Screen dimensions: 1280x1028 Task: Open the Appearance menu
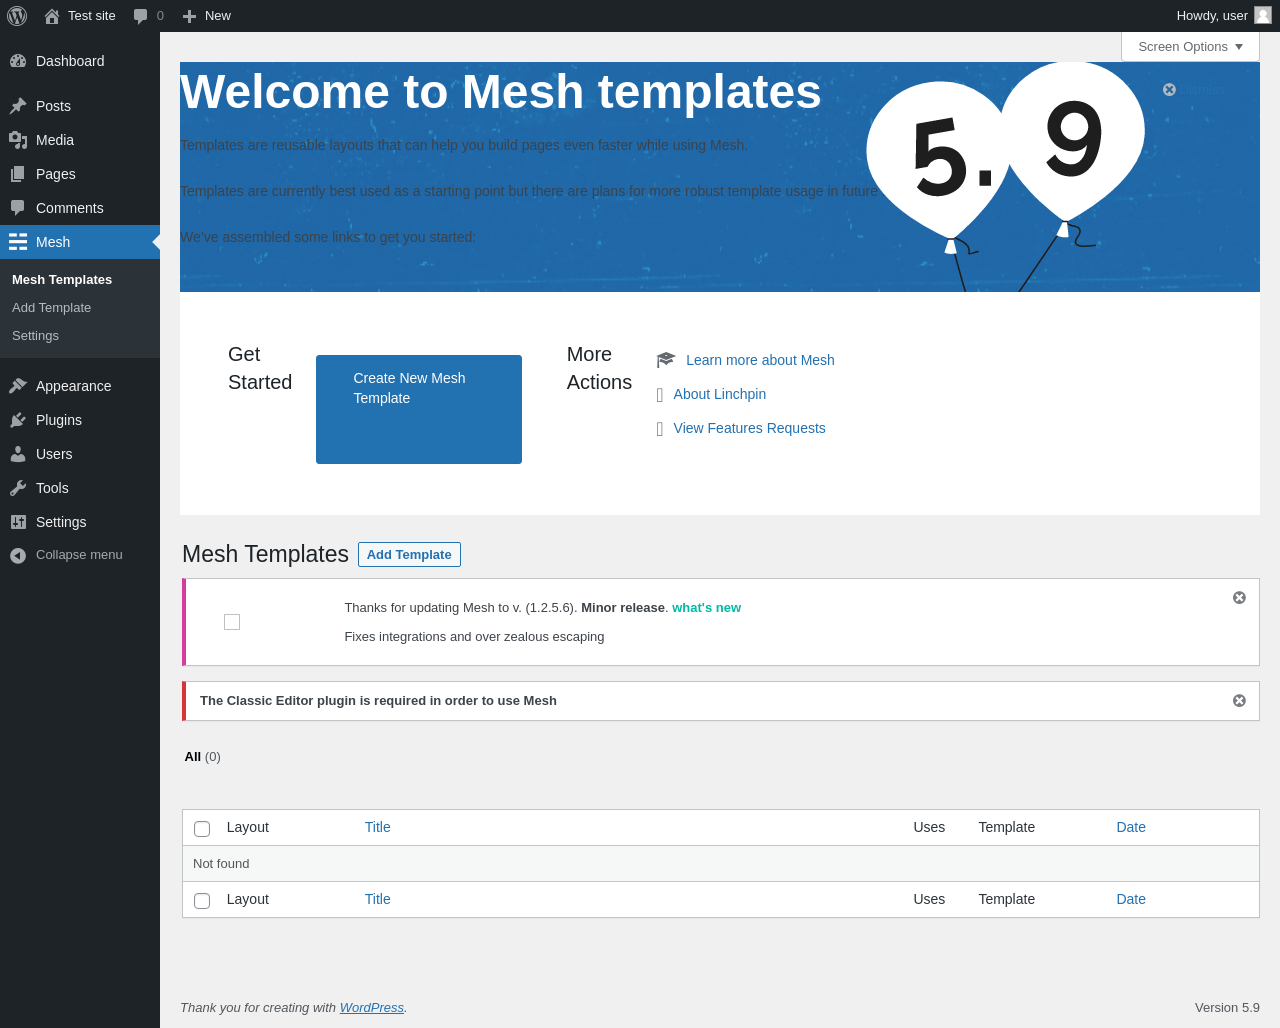pos(80,386)
